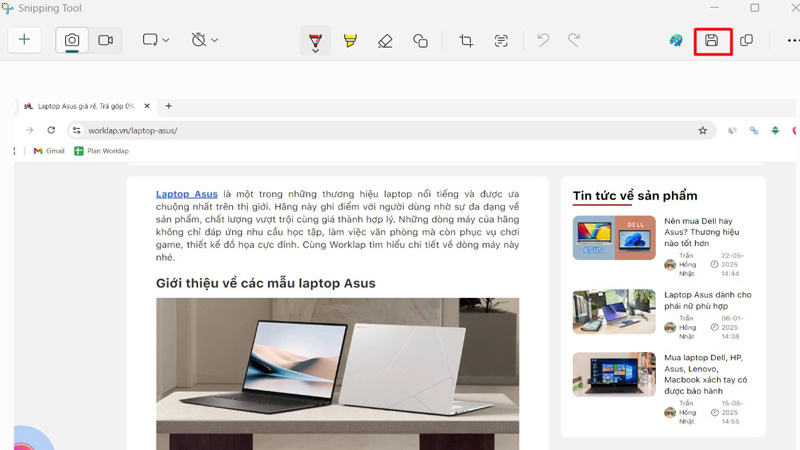
Task: Undo the last annotation
Action: pyautogui.click(x=543, y=40)
